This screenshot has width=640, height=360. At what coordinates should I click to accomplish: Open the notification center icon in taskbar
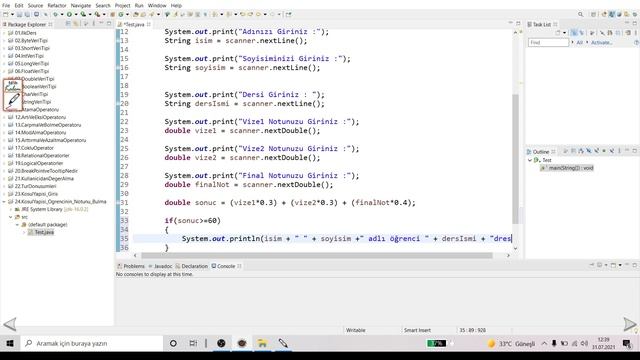point(627,344)
